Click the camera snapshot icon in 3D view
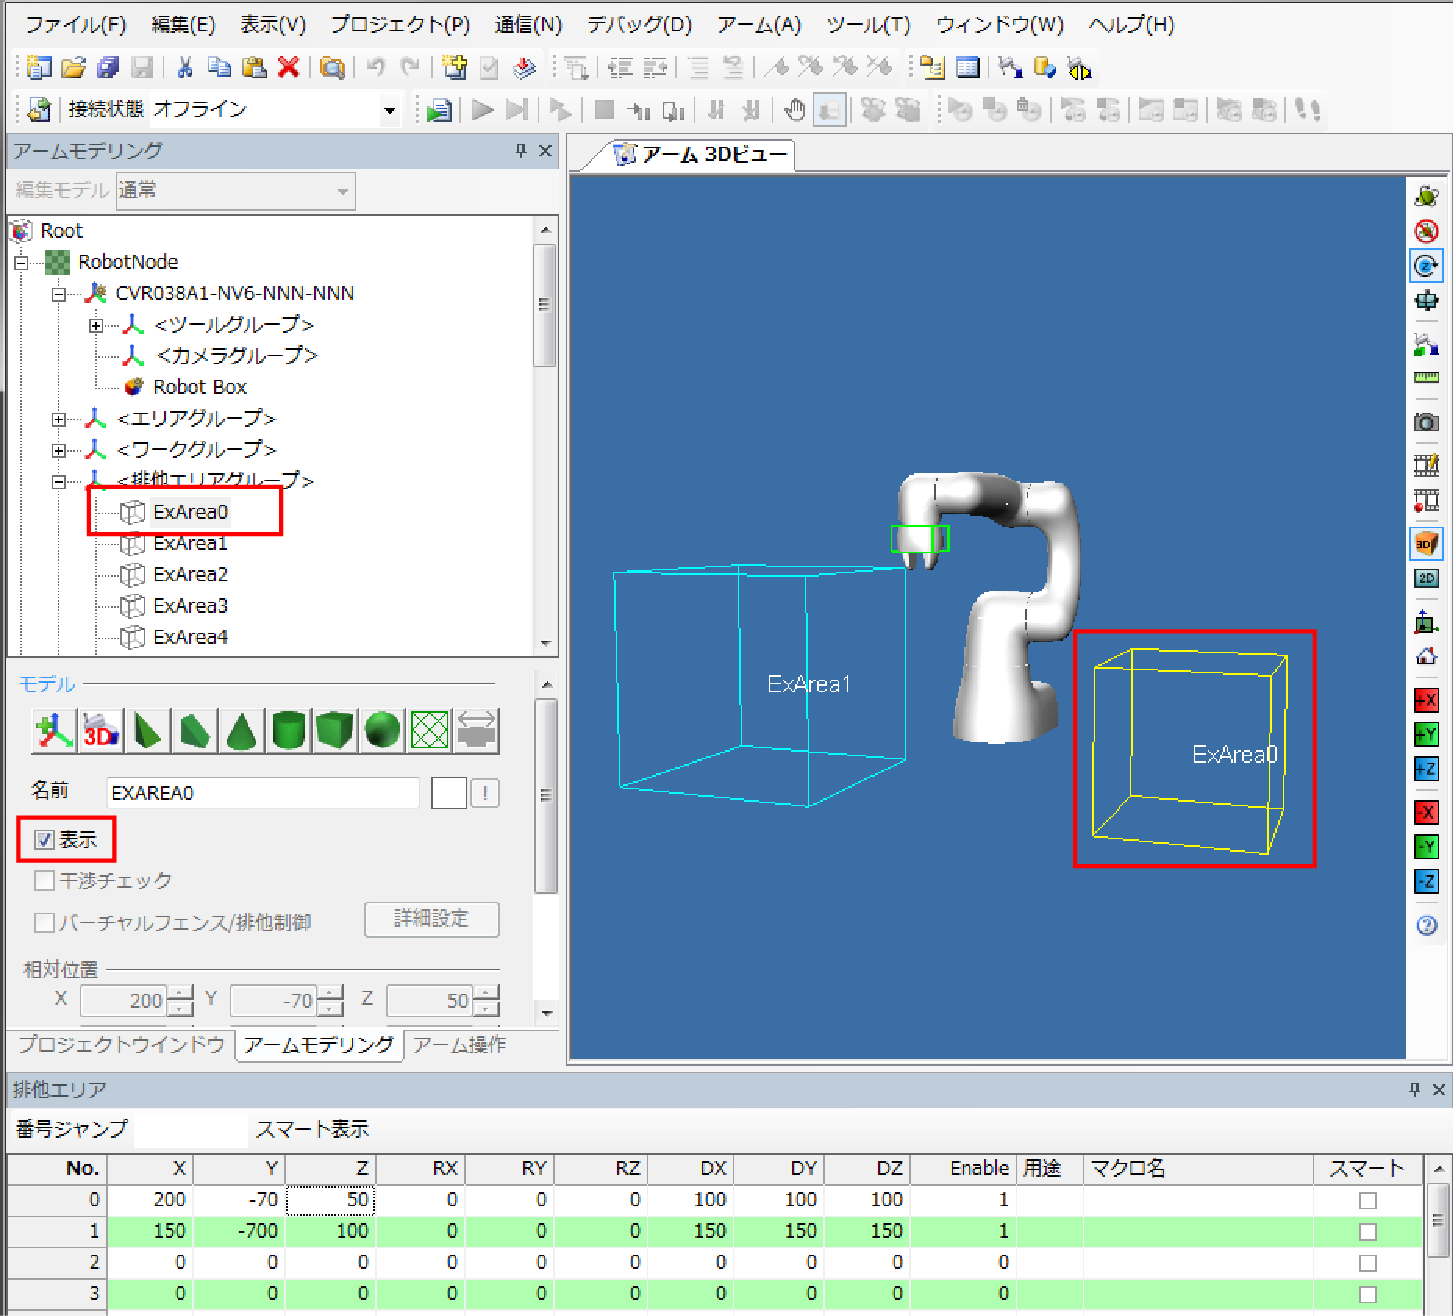This screenshot has height=1316, width=1454. [1426, 422]
